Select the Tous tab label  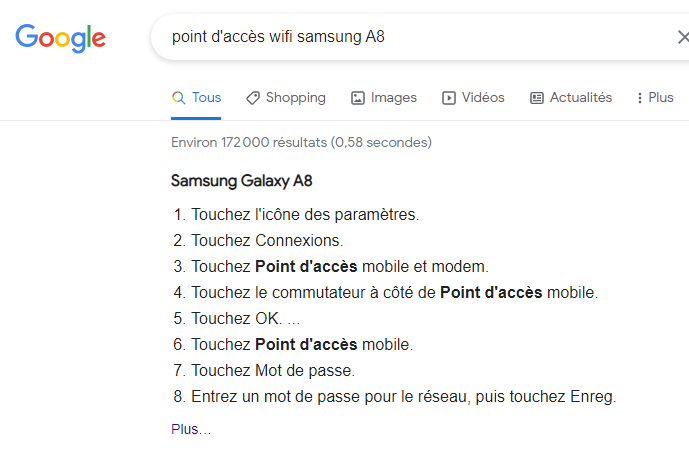coord(207,98)
